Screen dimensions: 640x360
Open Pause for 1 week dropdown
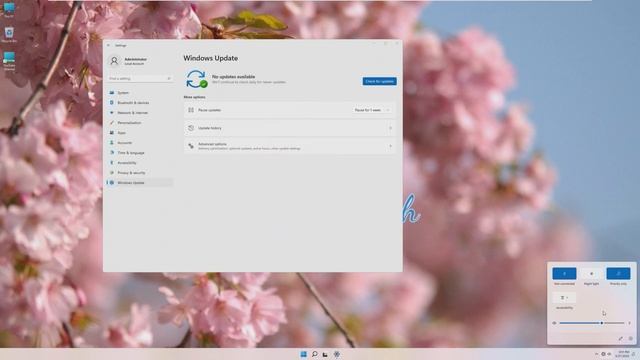tap(372, 110)
